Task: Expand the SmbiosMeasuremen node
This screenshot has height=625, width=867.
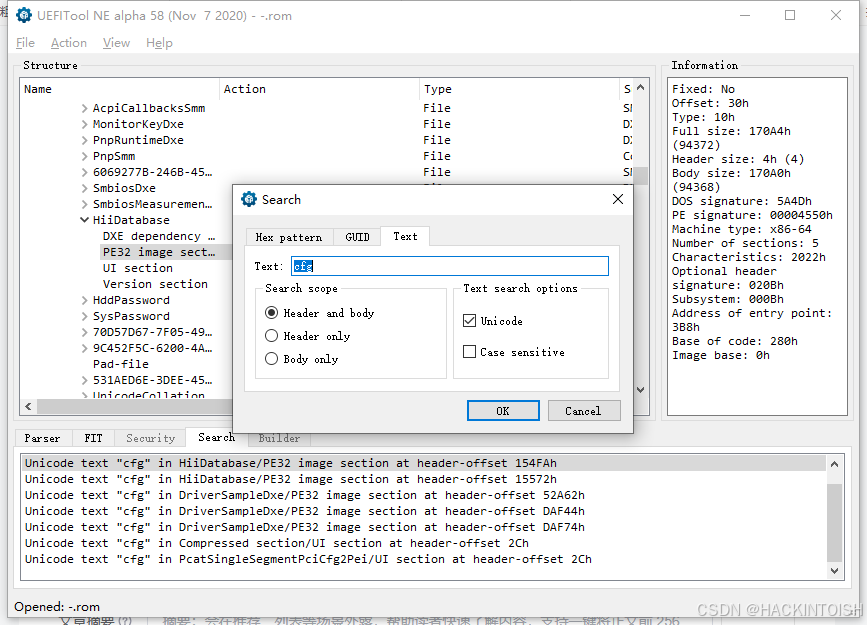Action: (x=85, y=205)
